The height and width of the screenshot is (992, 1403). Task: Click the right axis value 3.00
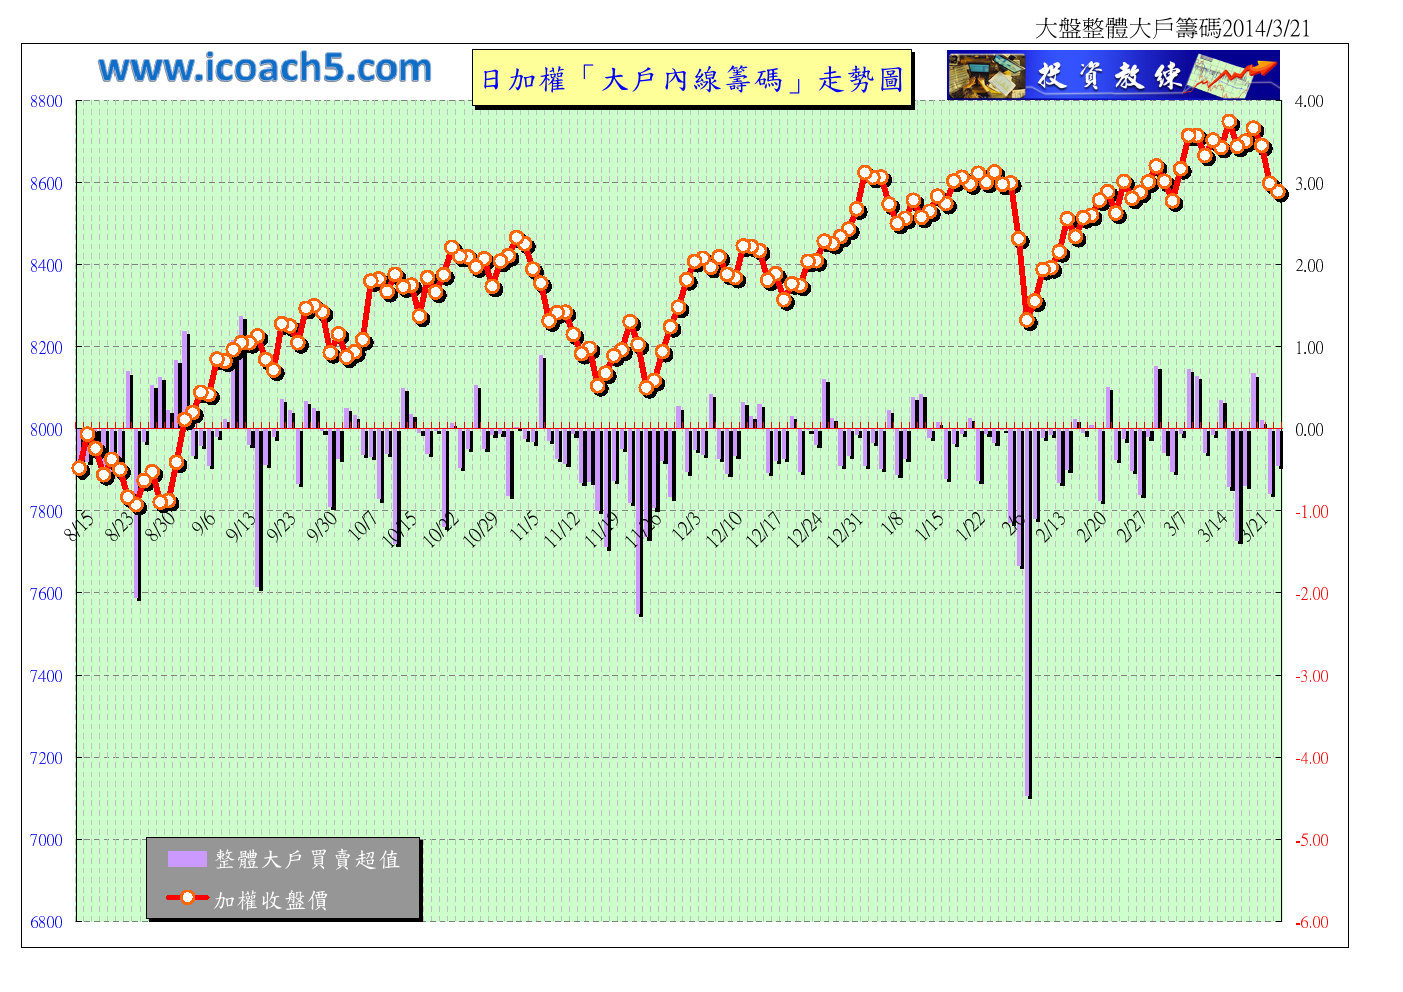click(x=1309, y=184)
